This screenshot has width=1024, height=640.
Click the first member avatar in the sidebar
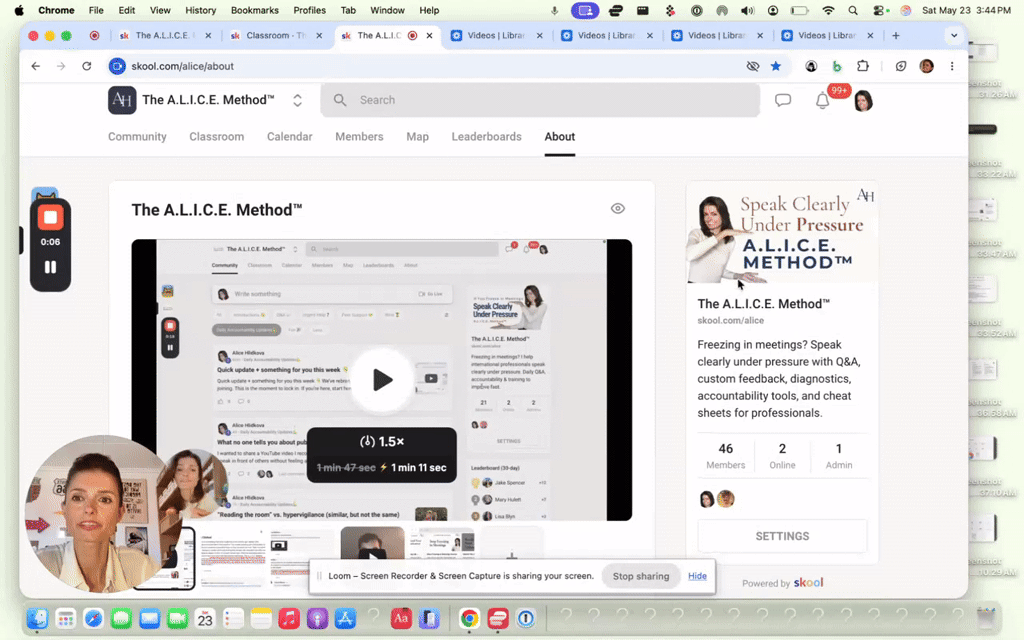click(x=707, y=500)
